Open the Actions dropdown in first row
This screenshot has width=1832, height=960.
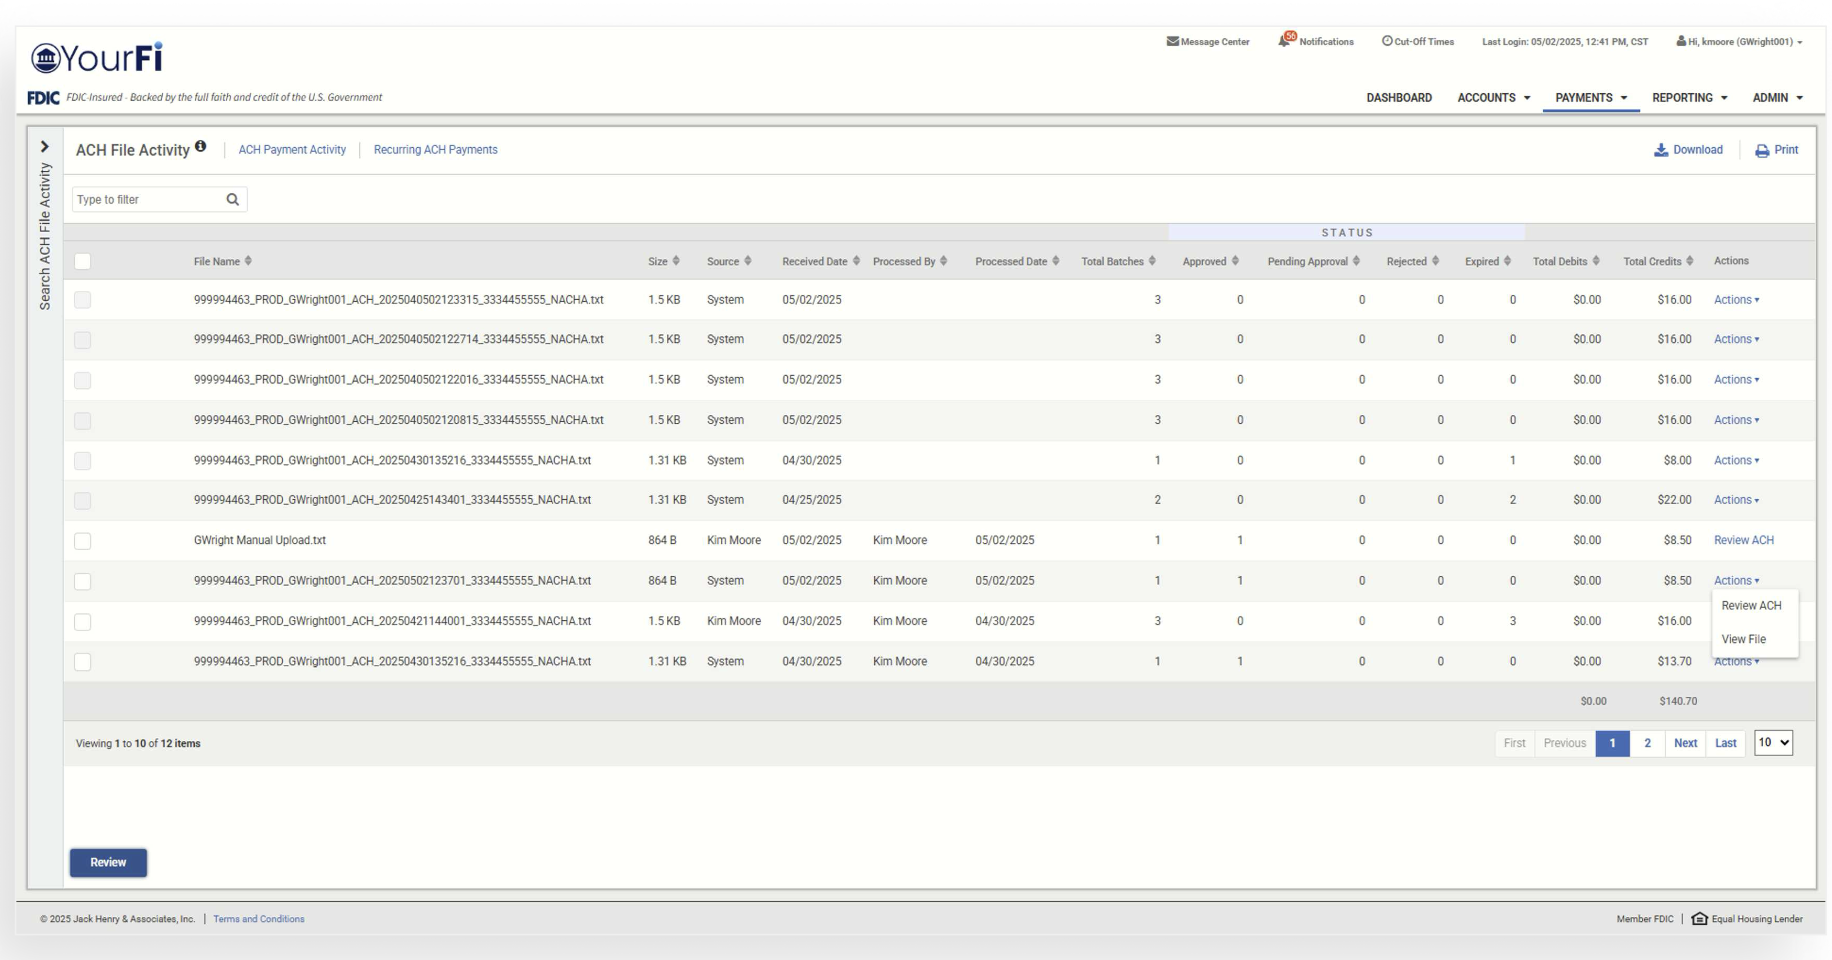pyautogui.click(x=1736, y=300)
